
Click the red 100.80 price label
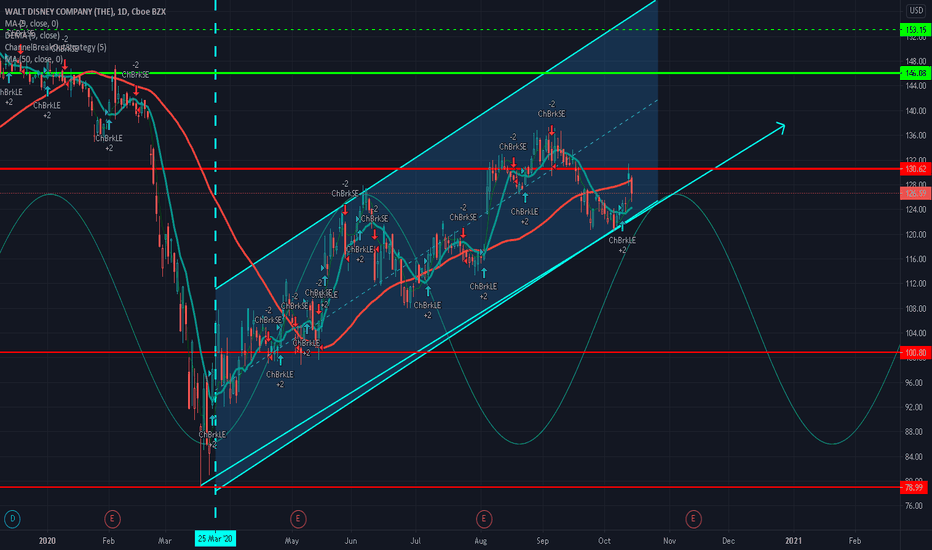pyautogui.click(x=915, y=353)
